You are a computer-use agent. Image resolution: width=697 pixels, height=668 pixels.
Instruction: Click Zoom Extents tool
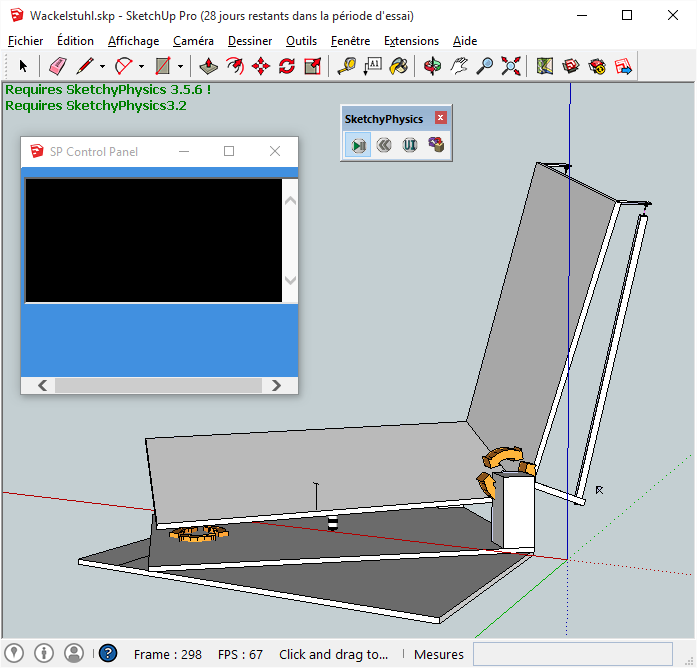click(511, 66)
